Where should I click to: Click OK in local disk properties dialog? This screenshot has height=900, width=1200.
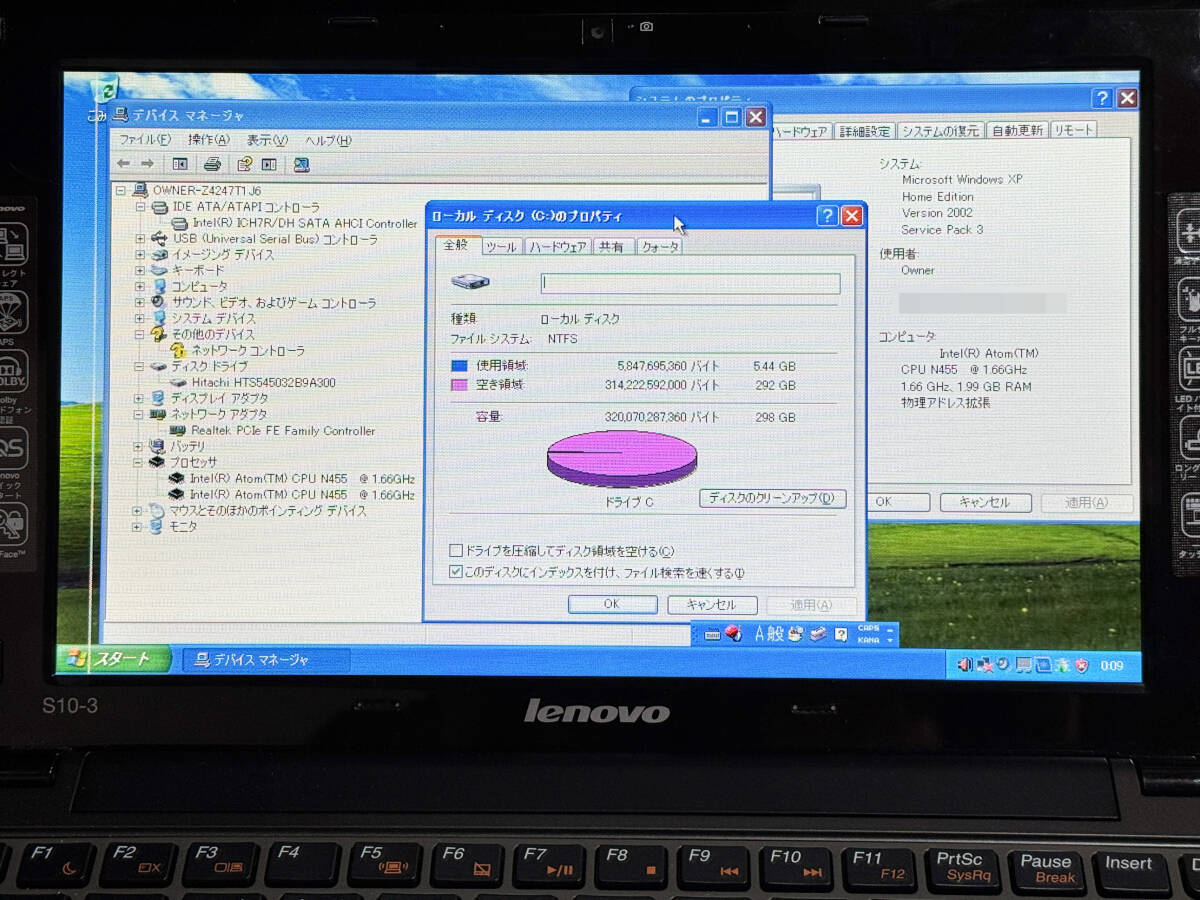(x=612, y=604)
